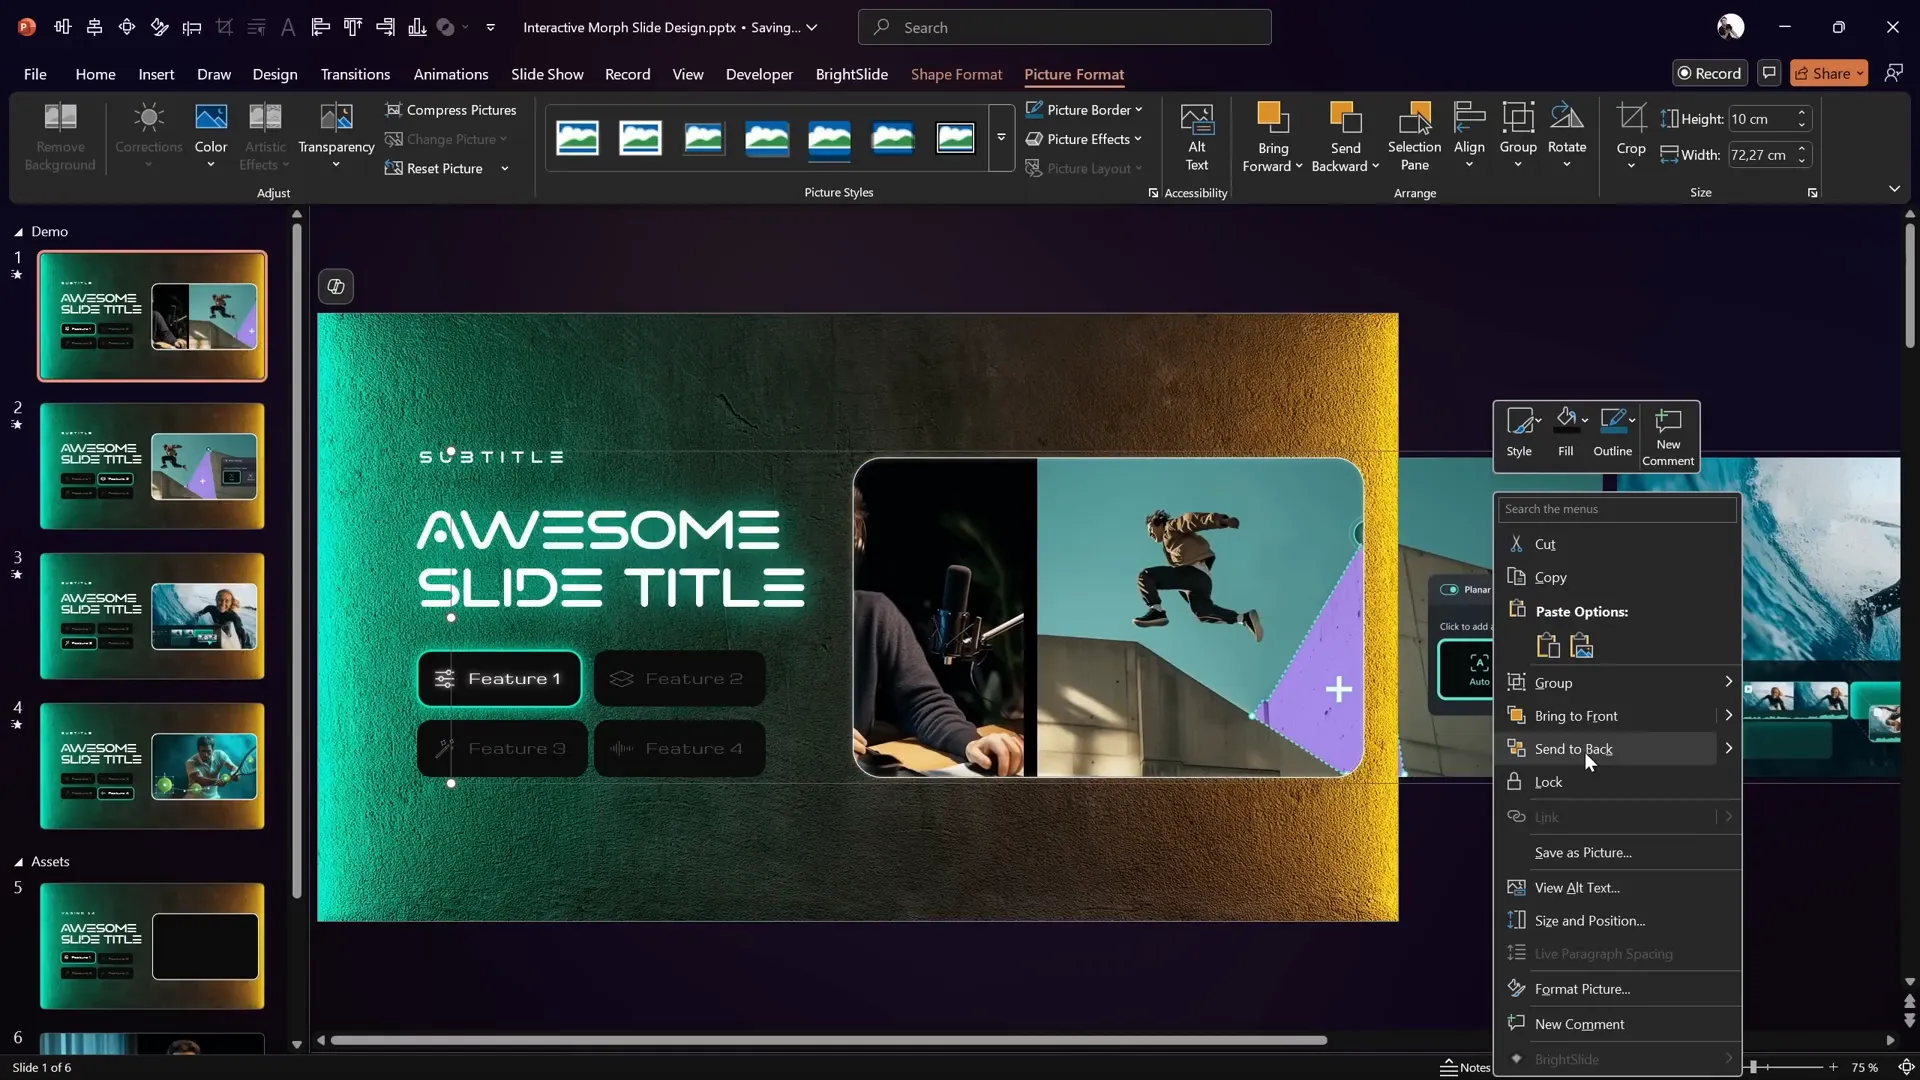Switch to Transitions tab
Screen dimensions: 1920x1080
point(355,74)
